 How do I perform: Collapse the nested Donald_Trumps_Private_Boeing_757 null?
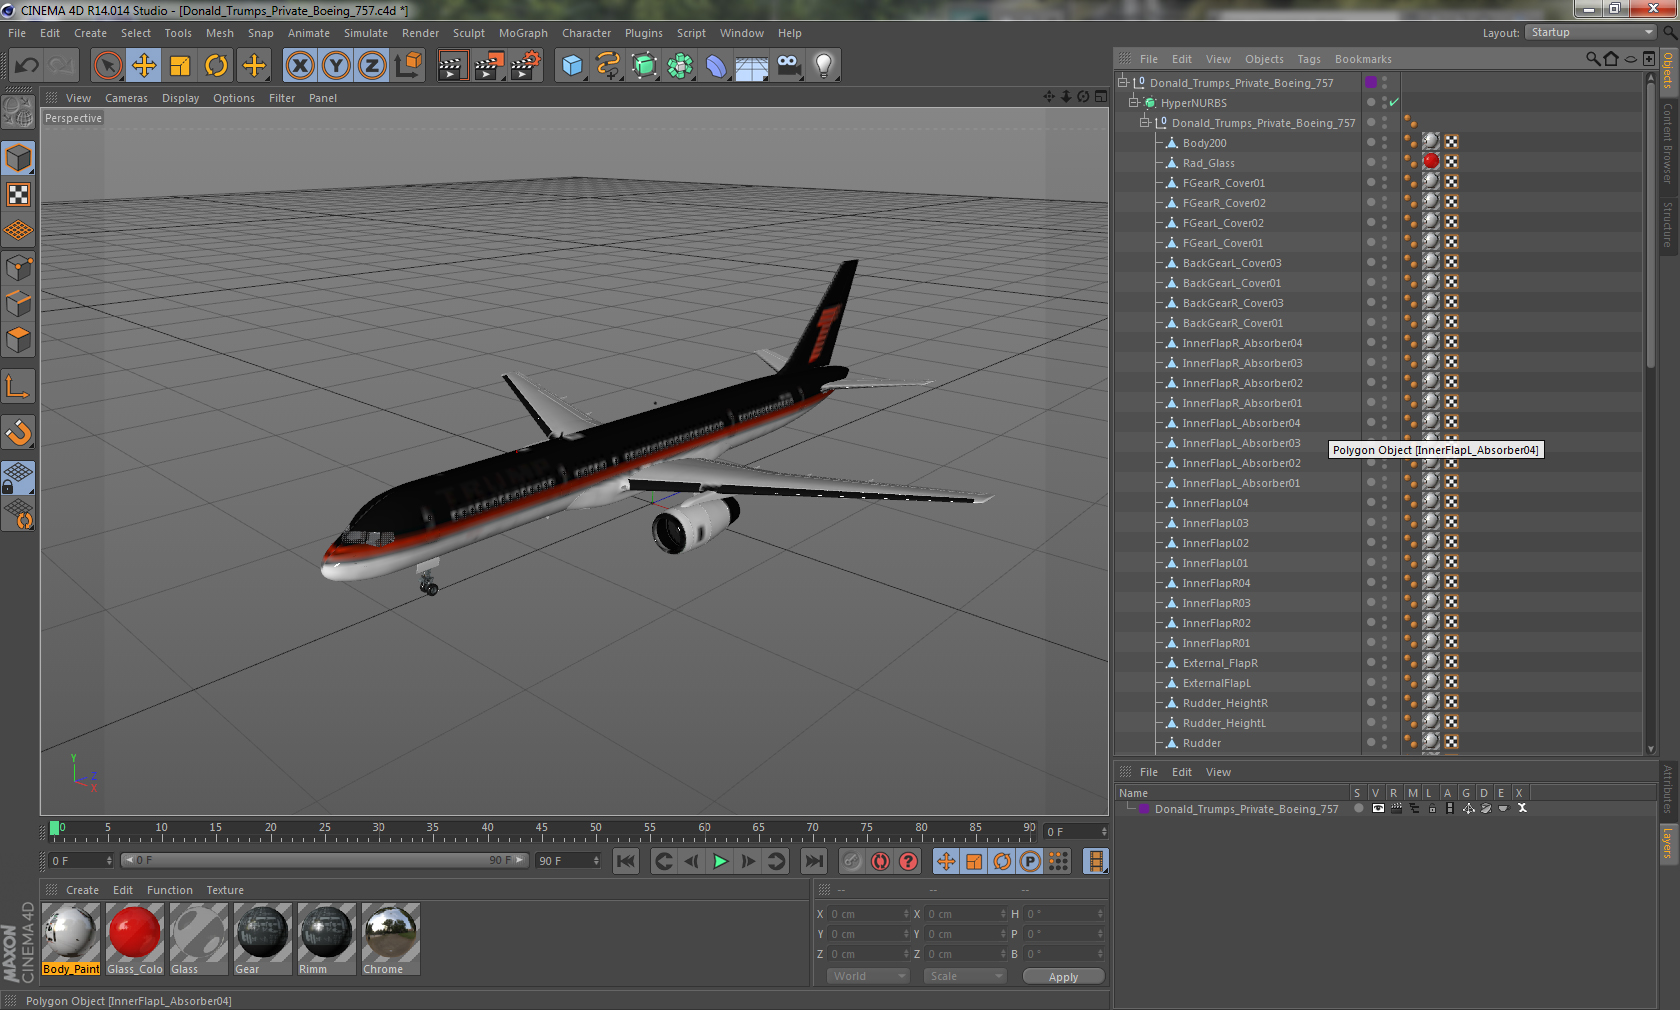tap(1145, 122)
